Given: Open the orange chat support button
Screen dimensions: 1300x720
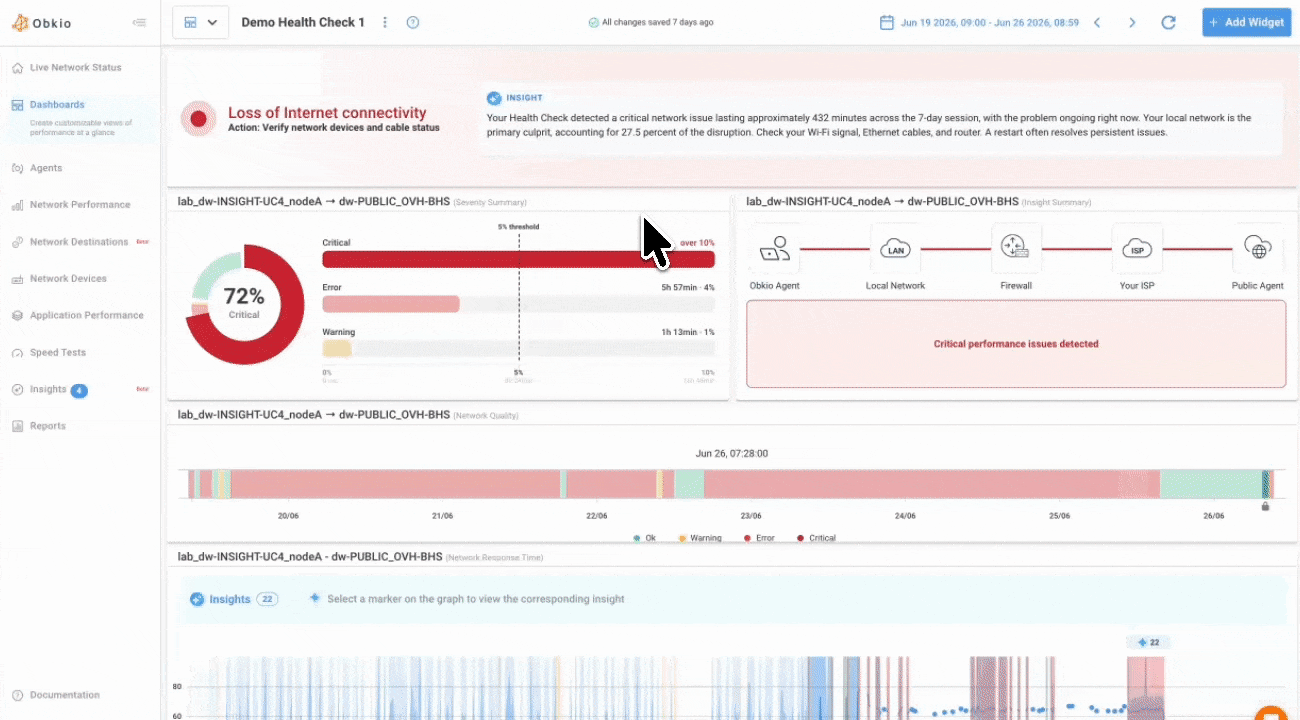Looking at the screenshot, I should (1272, 713).
